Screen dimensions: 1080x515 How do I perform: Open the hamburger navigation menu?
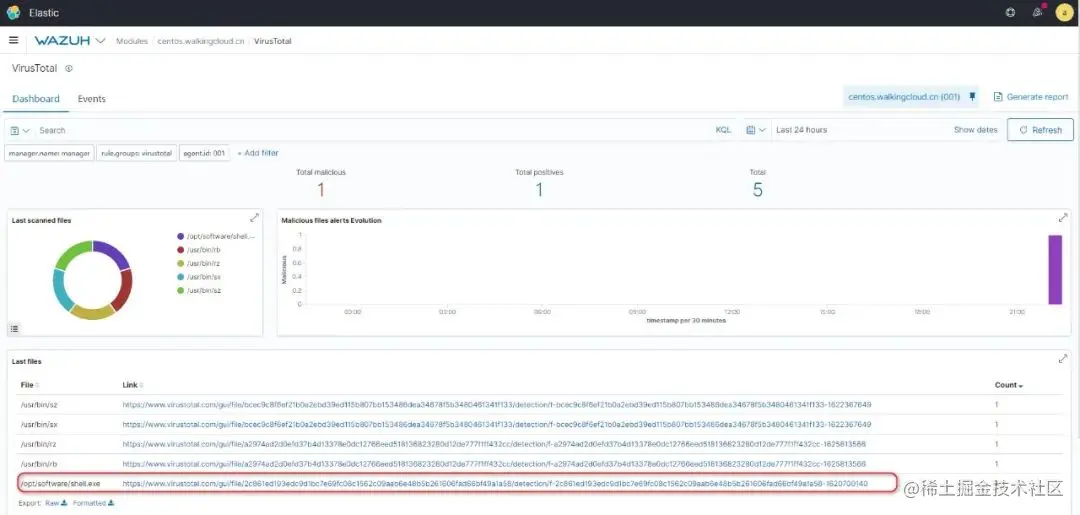(x=13, y=41)
